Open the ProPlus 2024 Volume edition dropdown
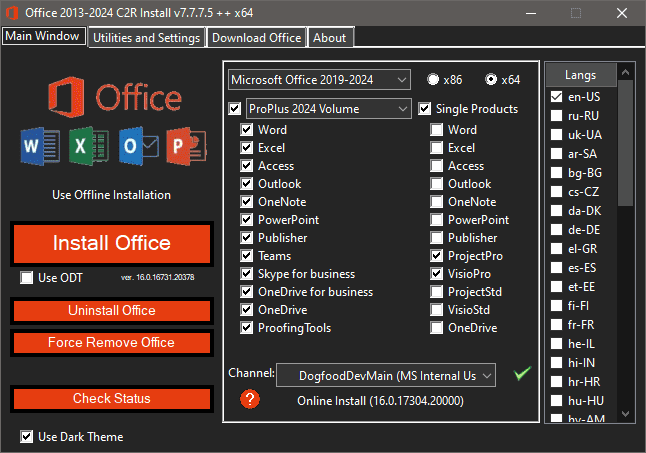This screenshot has width=646, height=453. (328, 109)
